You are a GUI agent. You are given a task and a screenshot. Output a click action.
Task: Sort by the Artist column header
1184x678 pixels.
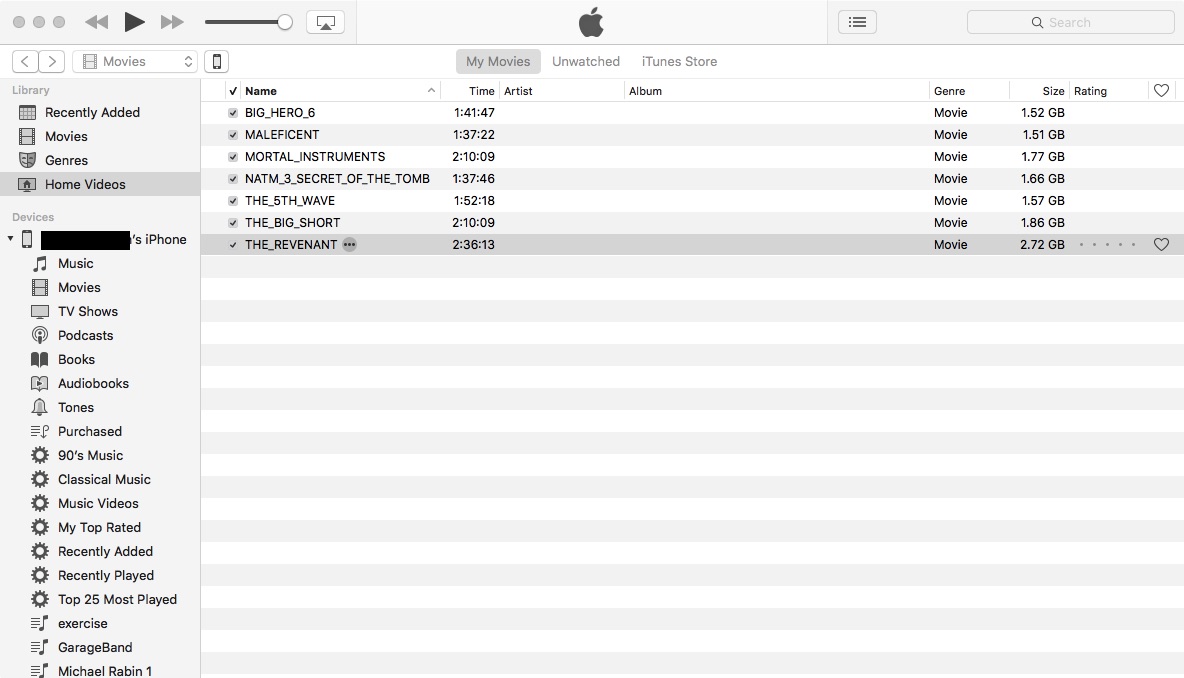[562, 91]
